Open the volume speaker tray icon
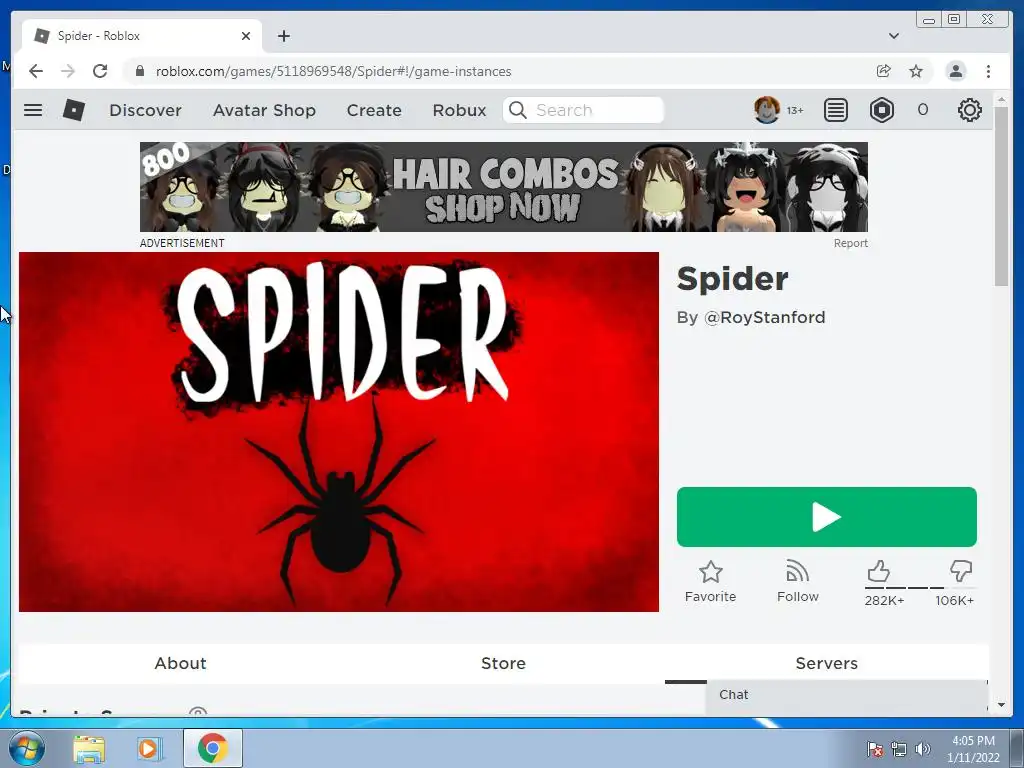Image resolution: width=1024 pixels, height=768 pixels. click(x=922, y=749)
